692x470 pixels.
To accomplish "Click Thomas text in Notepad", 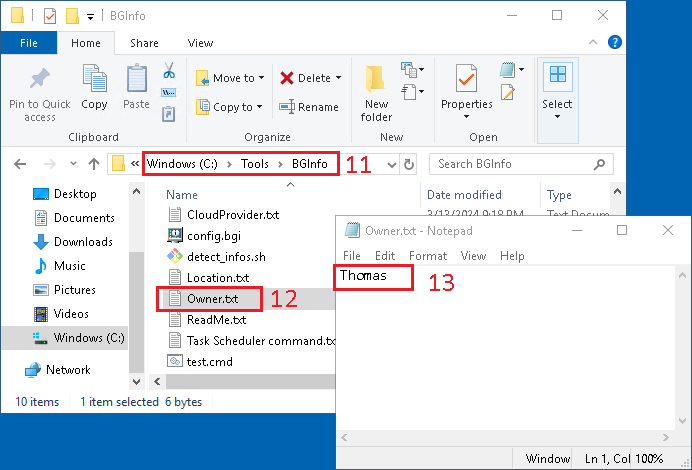I will pos(363,275).
